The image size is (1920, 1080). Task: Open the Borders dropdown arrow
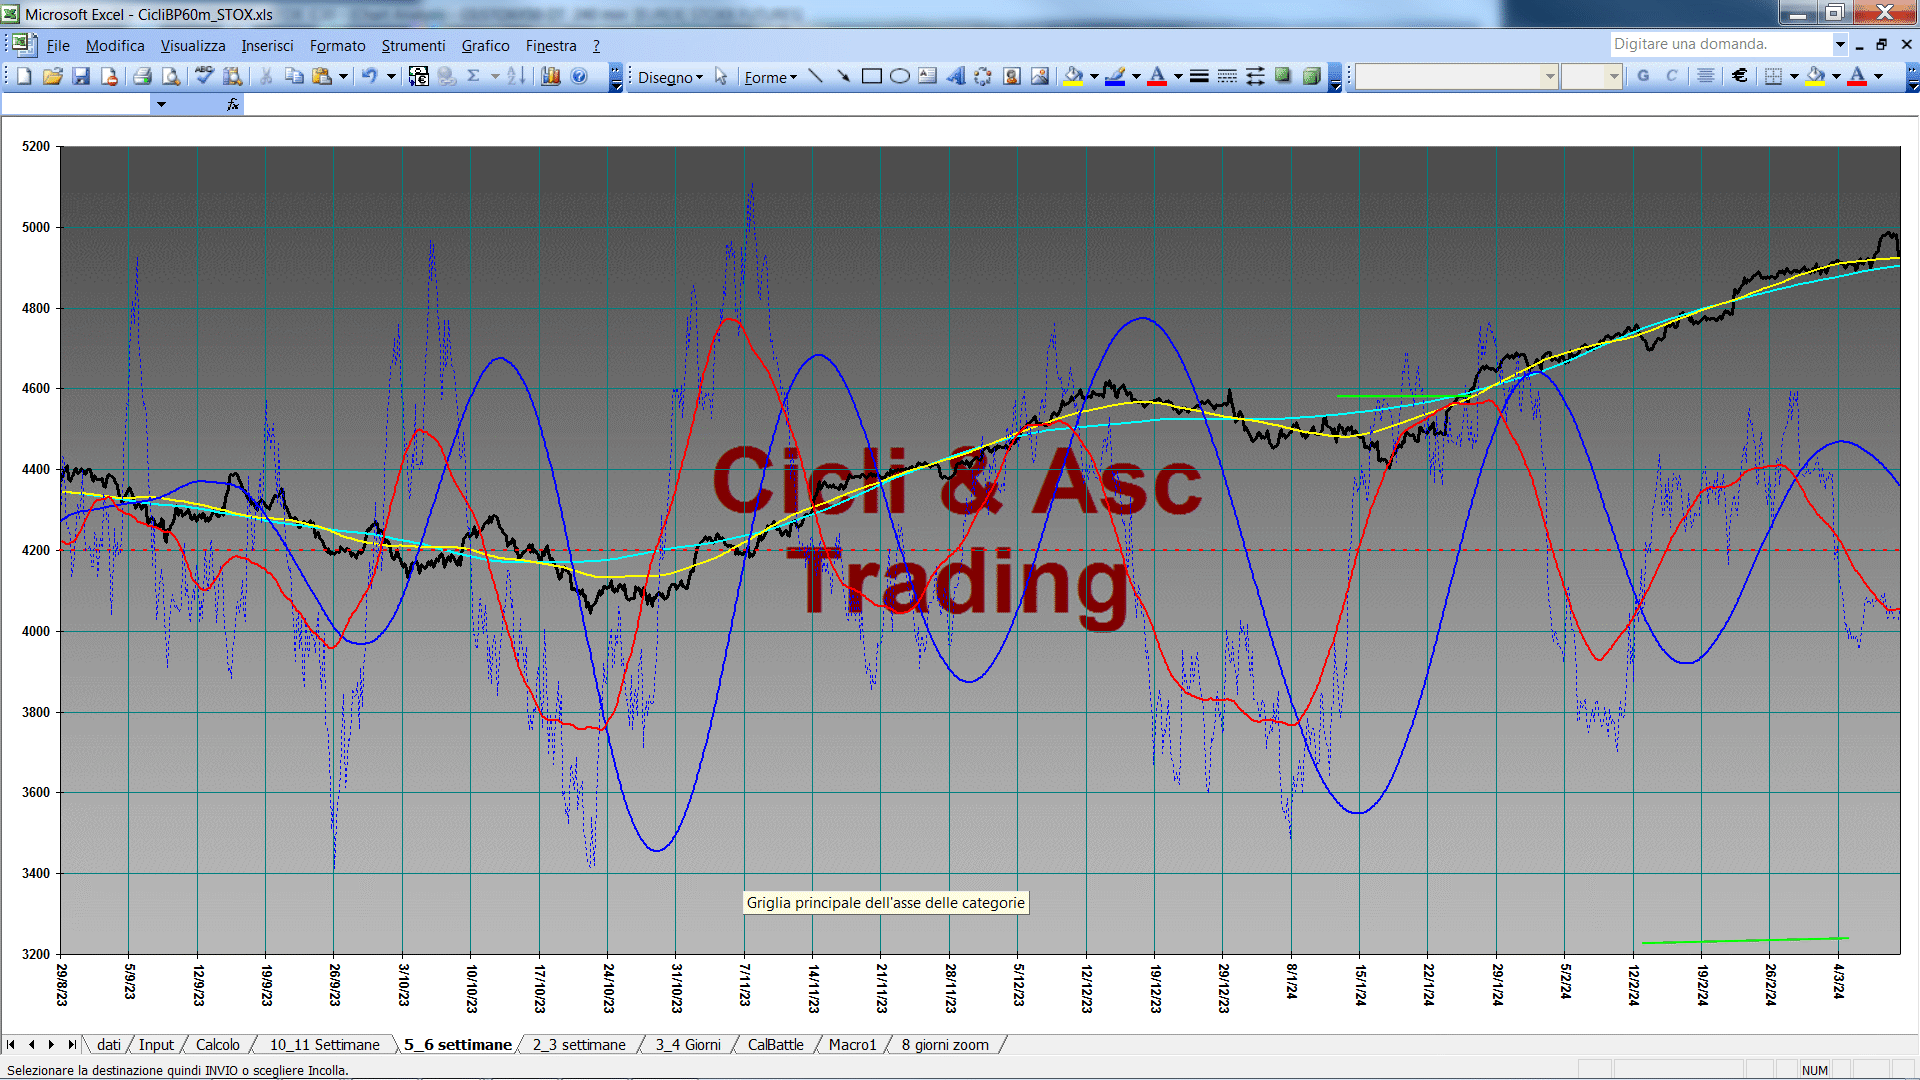pos(1794,77)
